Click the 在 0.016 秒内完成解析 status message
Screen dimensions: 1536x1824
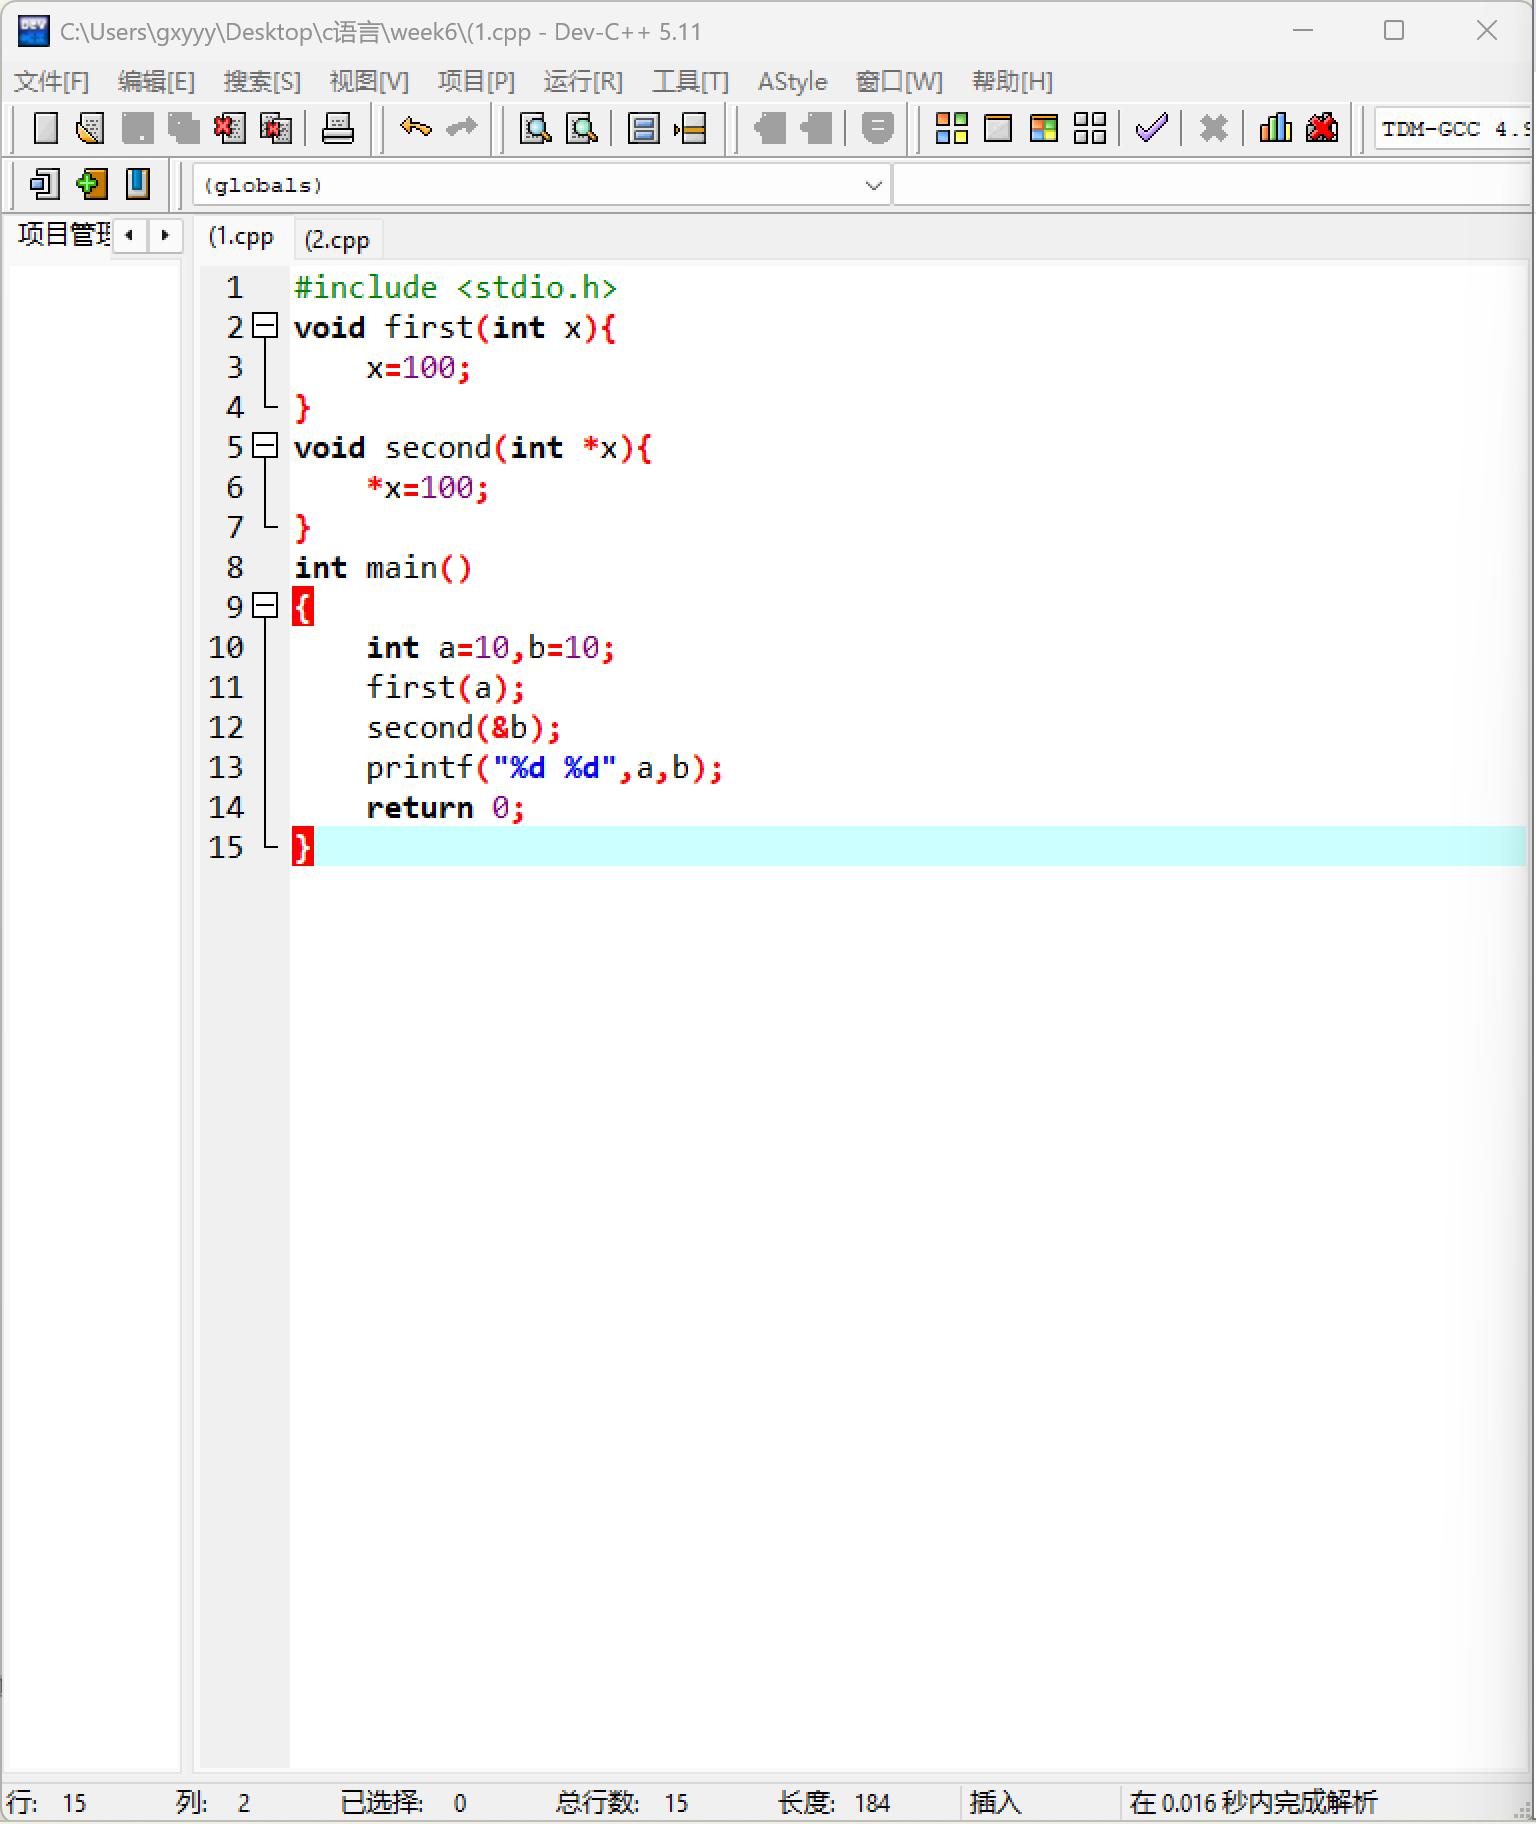(1253, 1803)
